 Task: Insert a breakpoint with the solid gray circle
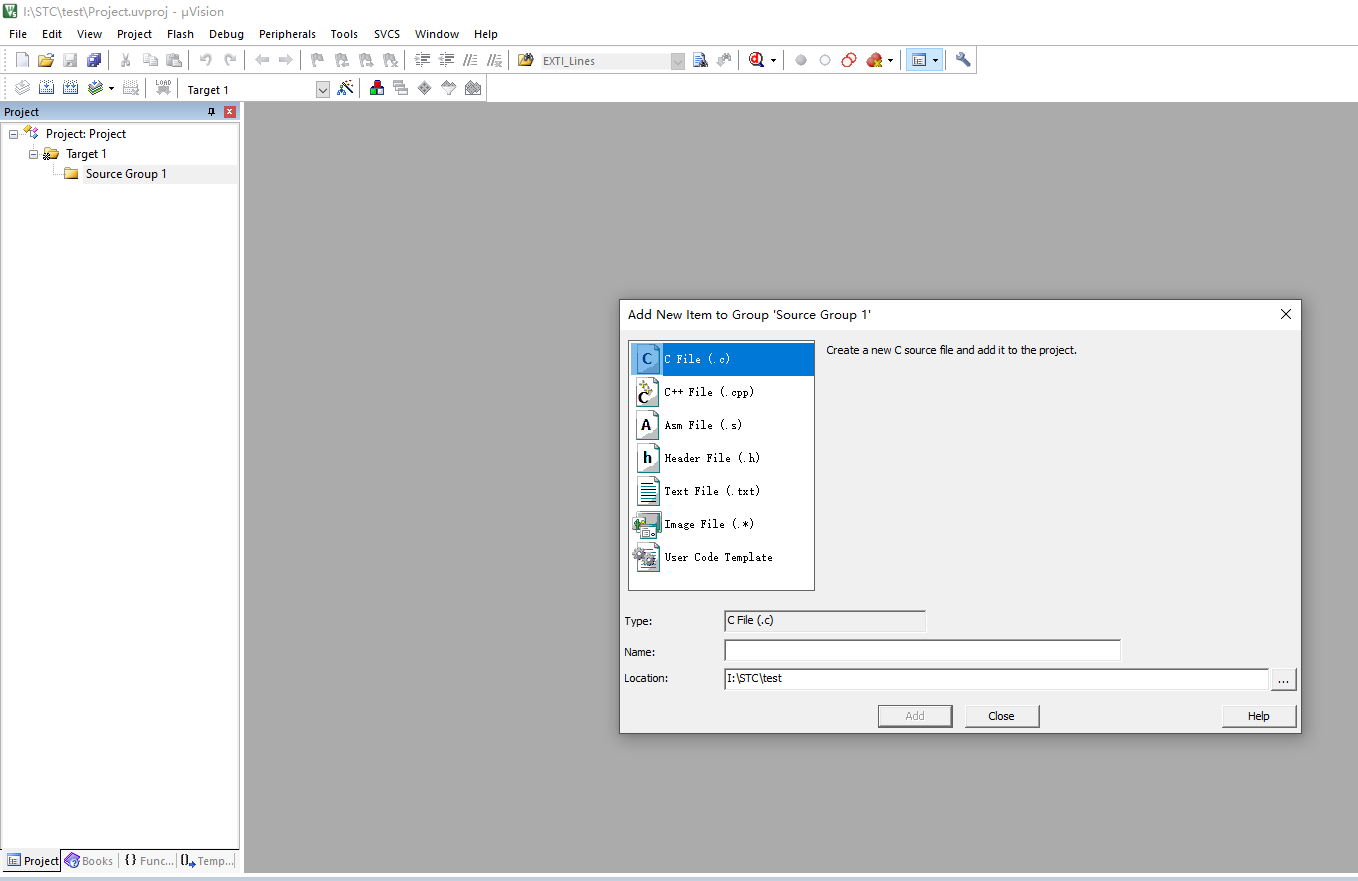[x=801, y=60]
